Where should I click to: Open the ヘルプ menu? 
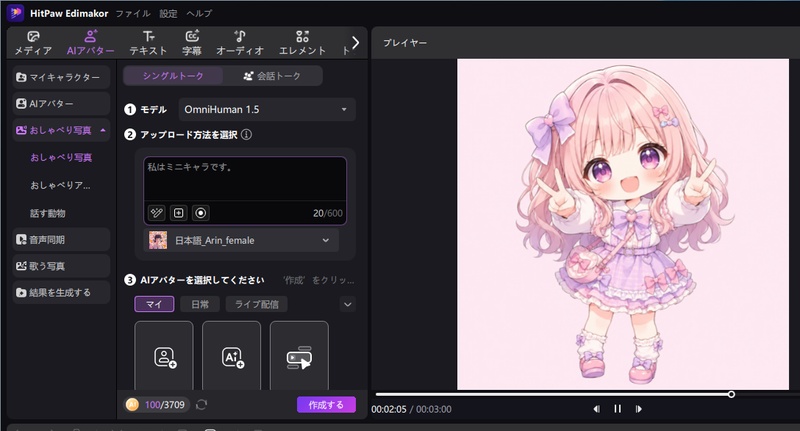tap(199, 13)
